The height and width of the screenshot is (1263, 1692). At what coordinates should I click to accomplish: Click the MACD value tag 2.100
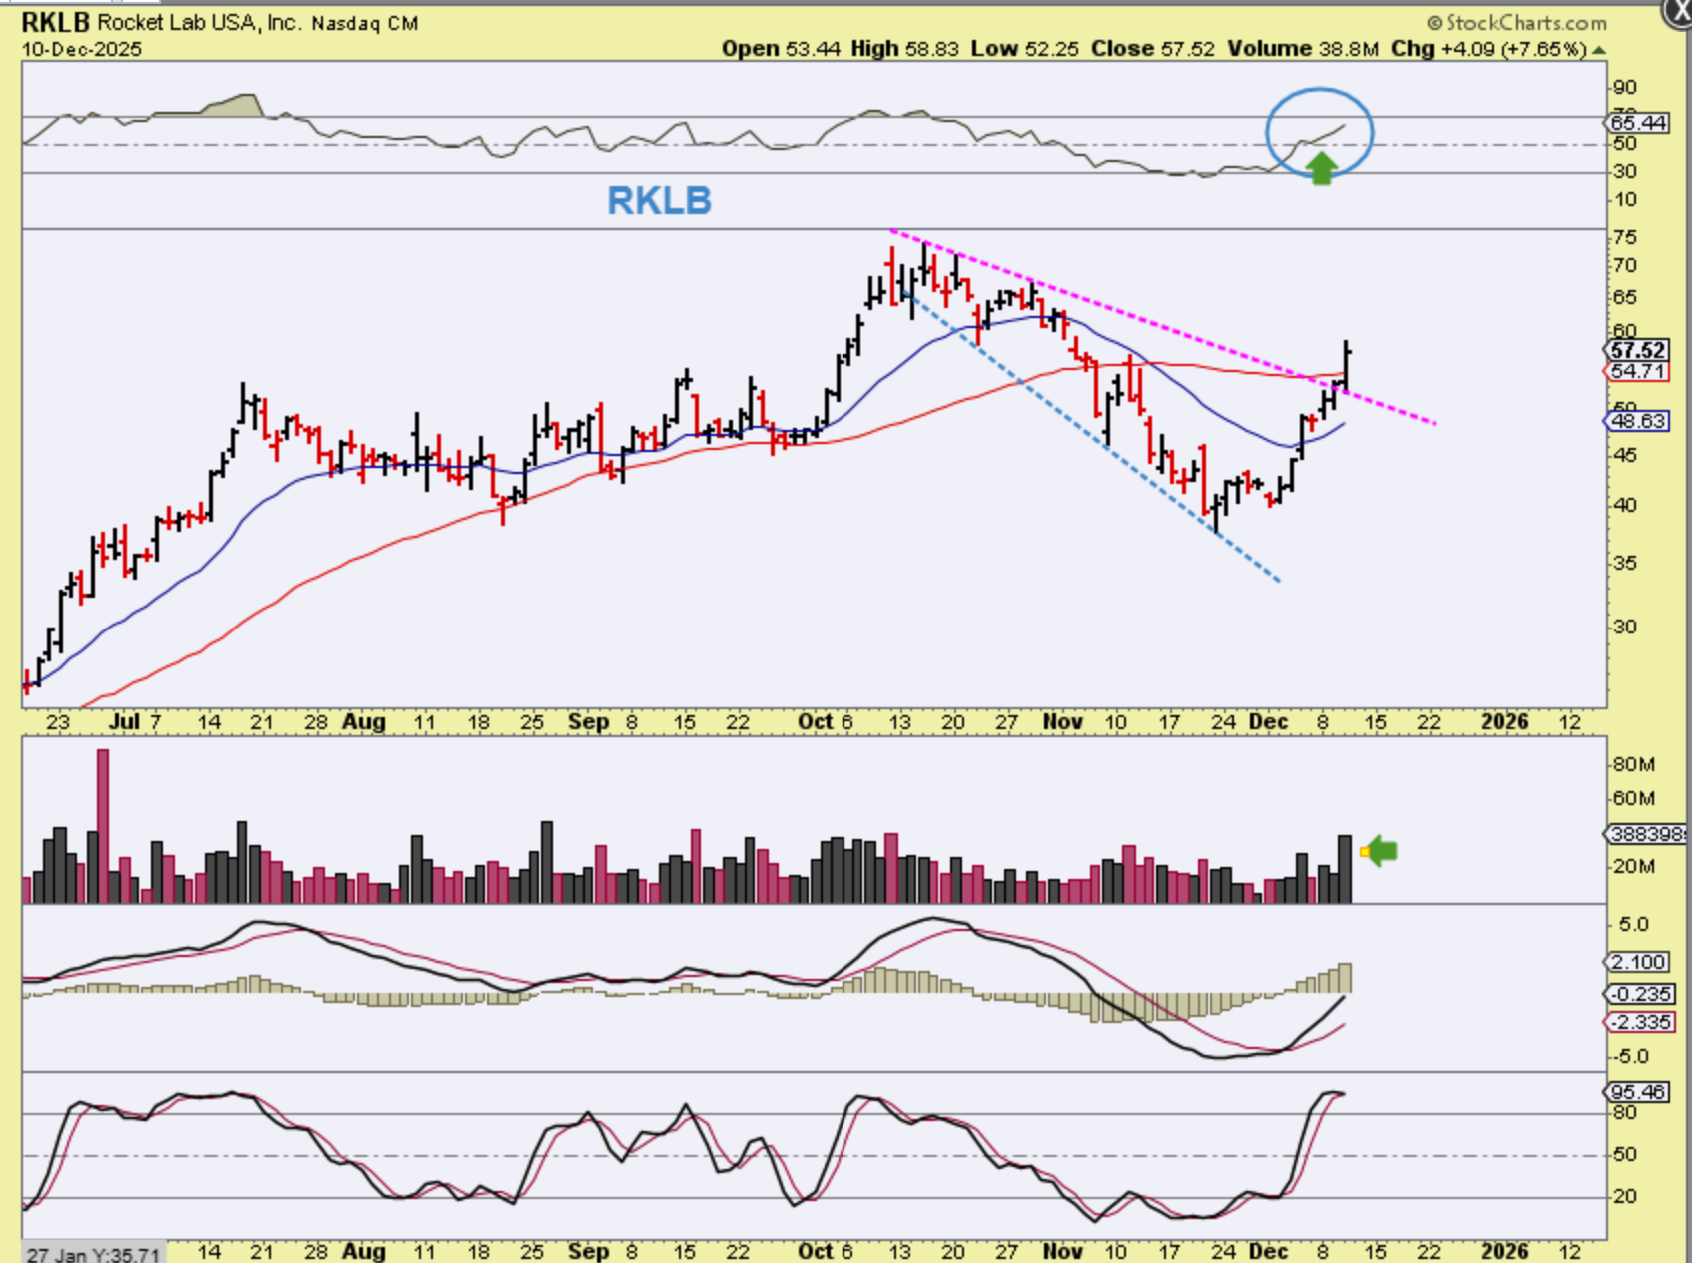[x=1639, y=962]
